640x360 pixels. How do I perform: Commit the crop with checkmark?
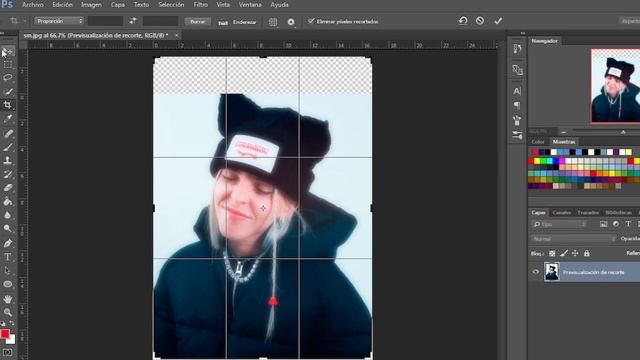point(498,21)
